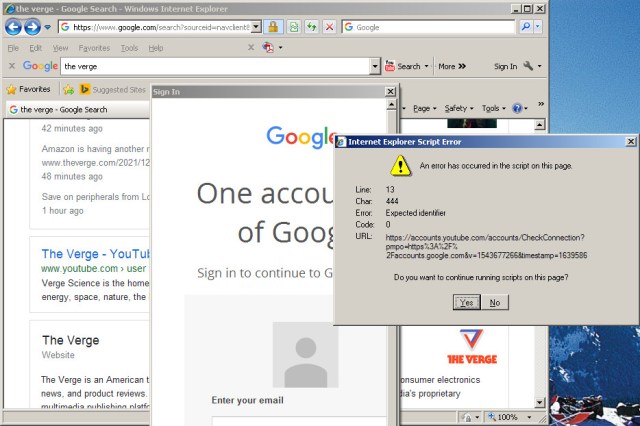Click the yellow warning triangle icon
640x426 pixels.
400,165
